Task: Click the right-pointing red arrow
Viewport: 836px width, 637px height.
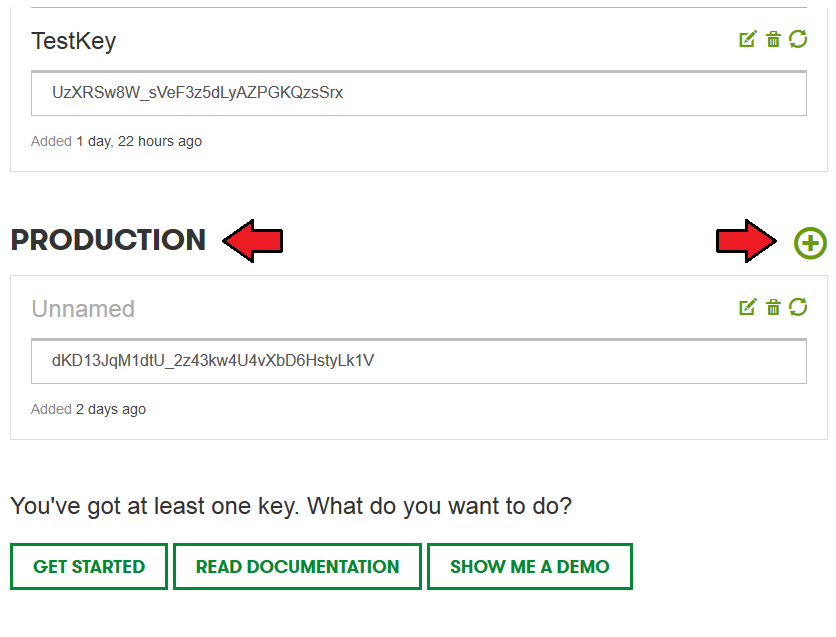Action: click(746, 241)
